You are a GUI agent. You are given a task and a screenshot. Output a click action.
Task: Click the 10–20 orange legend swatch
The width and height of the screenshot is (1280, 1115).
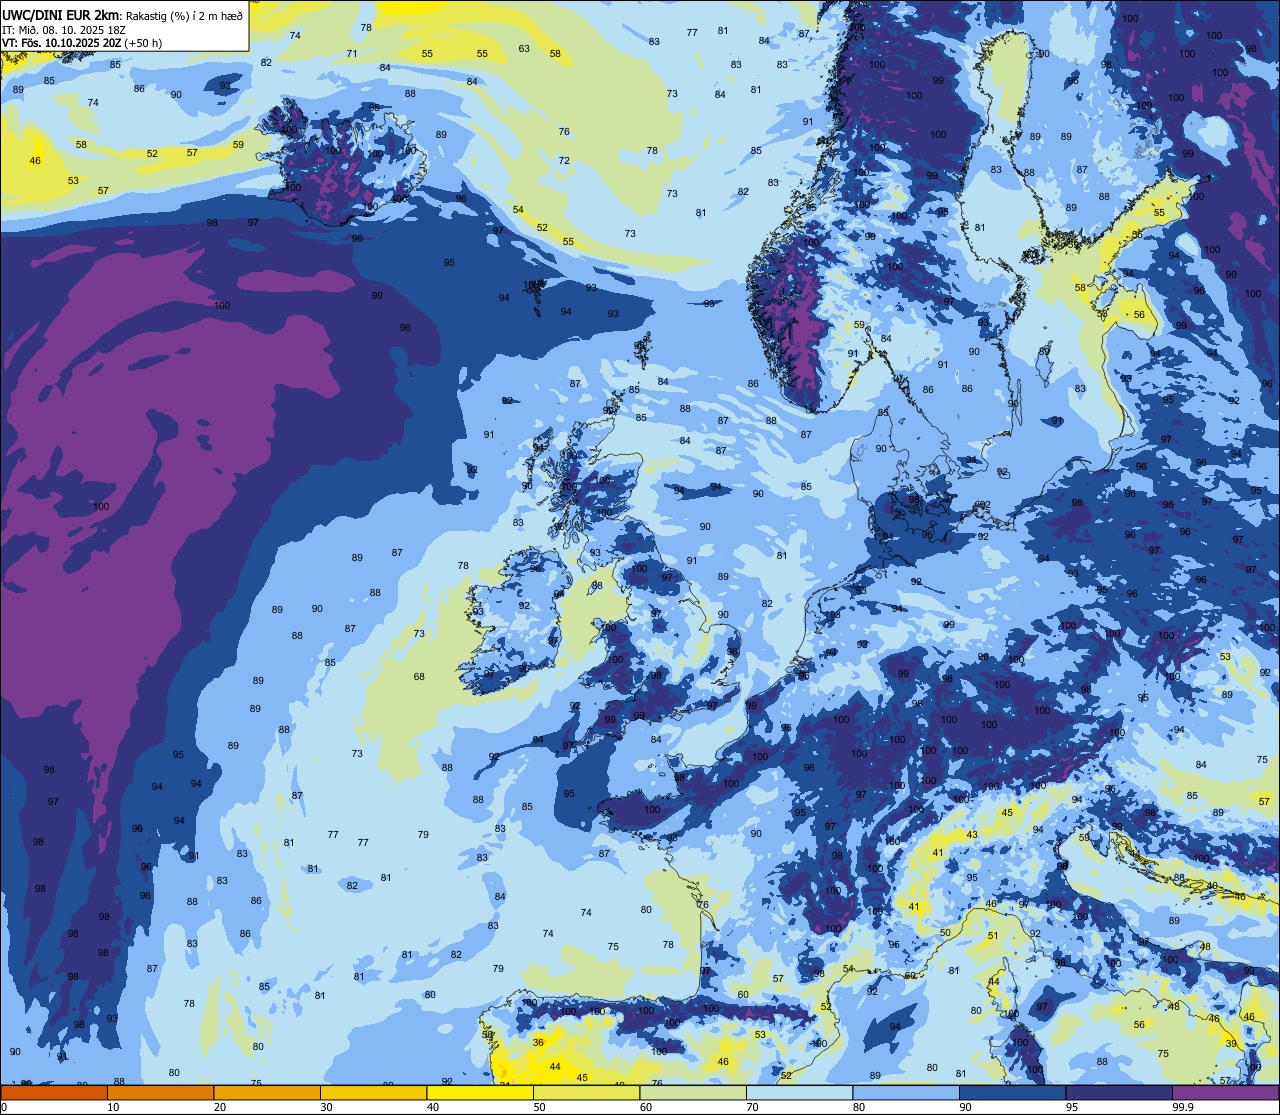(160, 1092)
